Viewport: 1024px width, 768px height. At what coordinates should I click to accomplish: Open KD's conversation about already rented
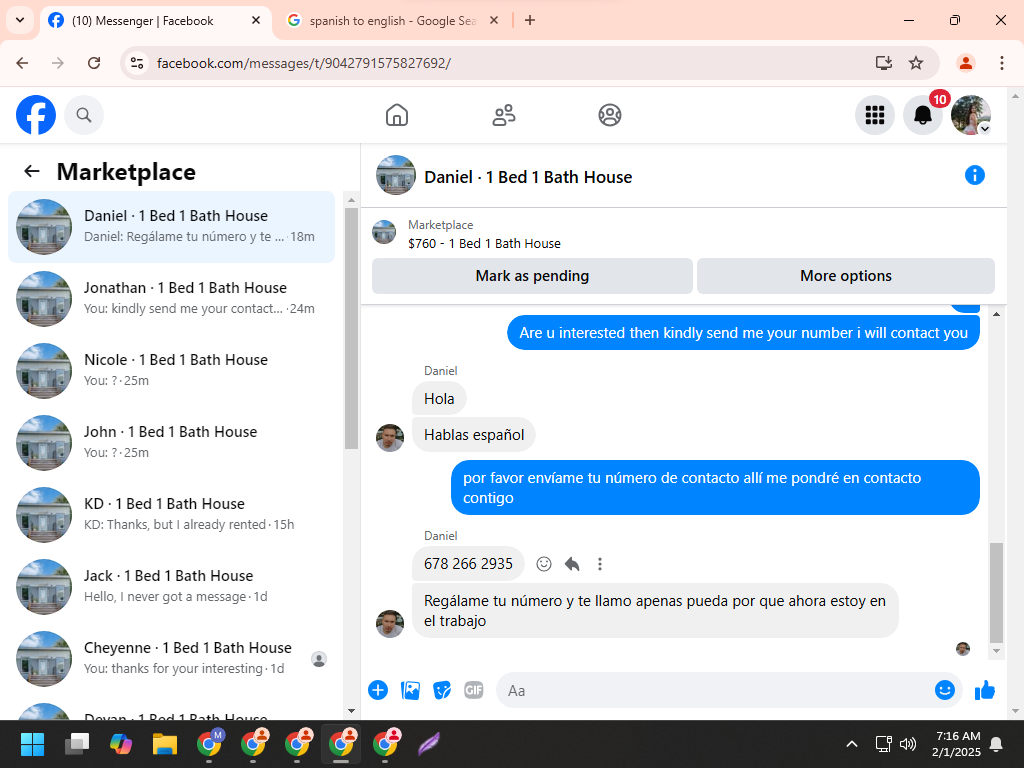coord(171,514)
